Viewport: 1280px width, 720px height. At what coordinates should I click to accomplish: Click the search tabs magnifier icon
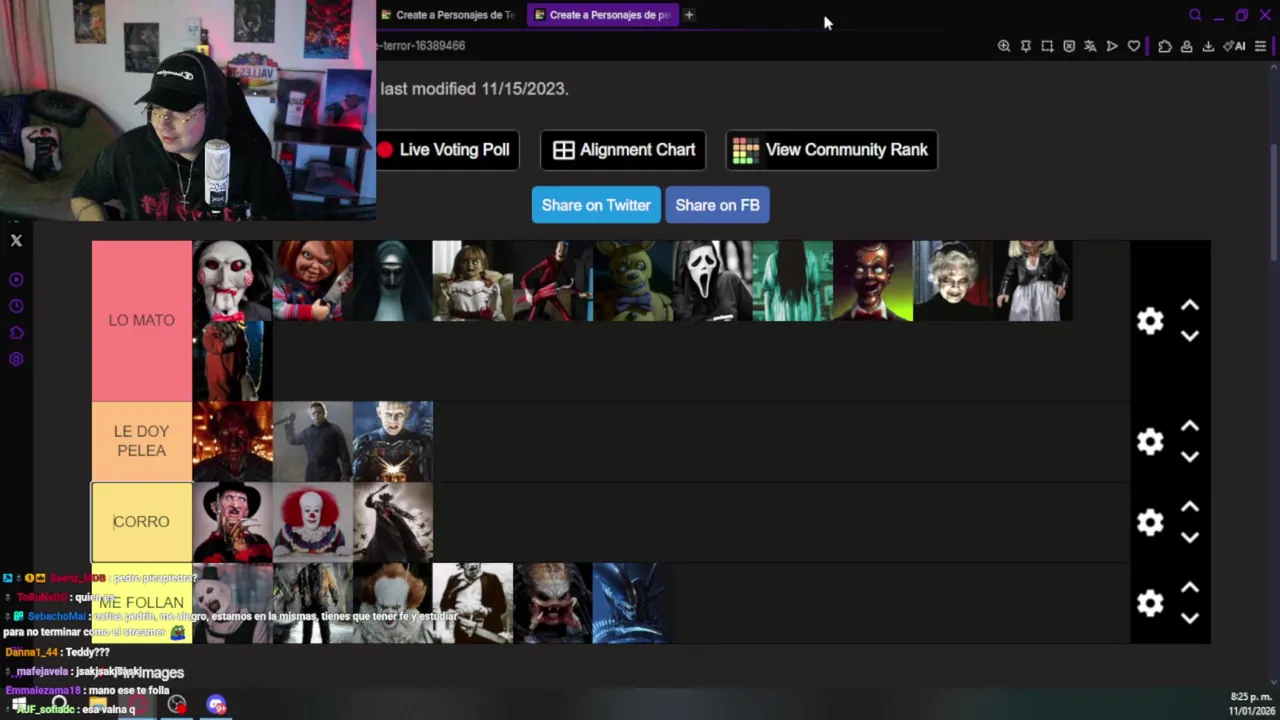(1195, 15)
